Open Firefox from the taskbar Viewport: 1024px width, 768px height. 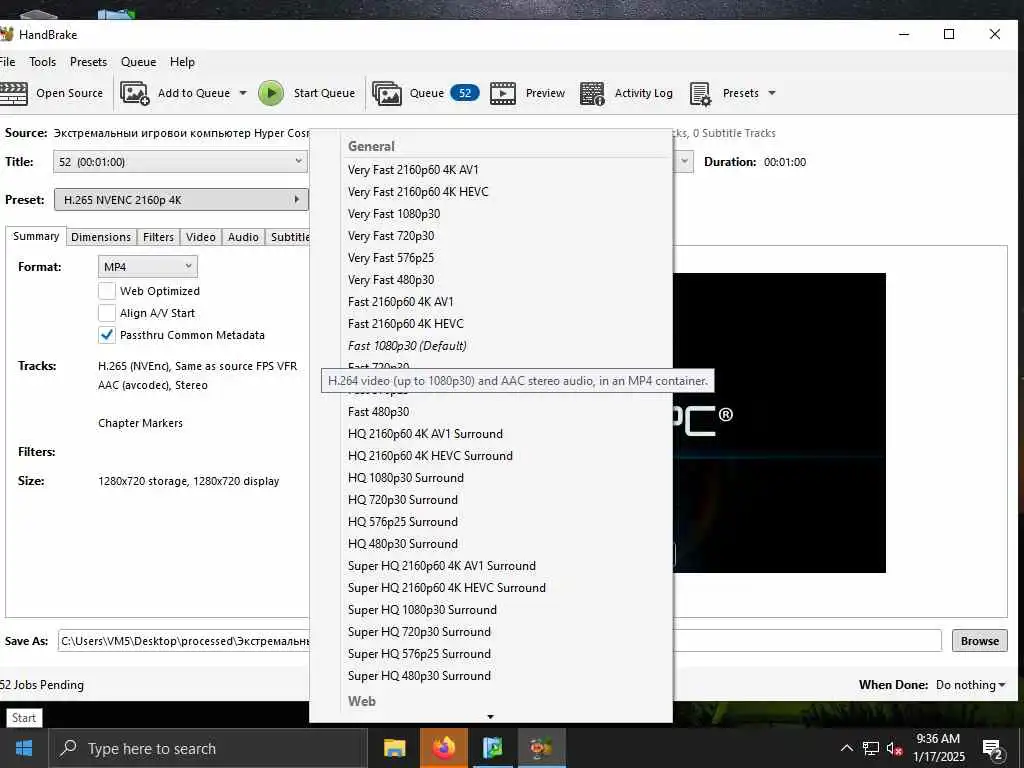pos(444,748)
